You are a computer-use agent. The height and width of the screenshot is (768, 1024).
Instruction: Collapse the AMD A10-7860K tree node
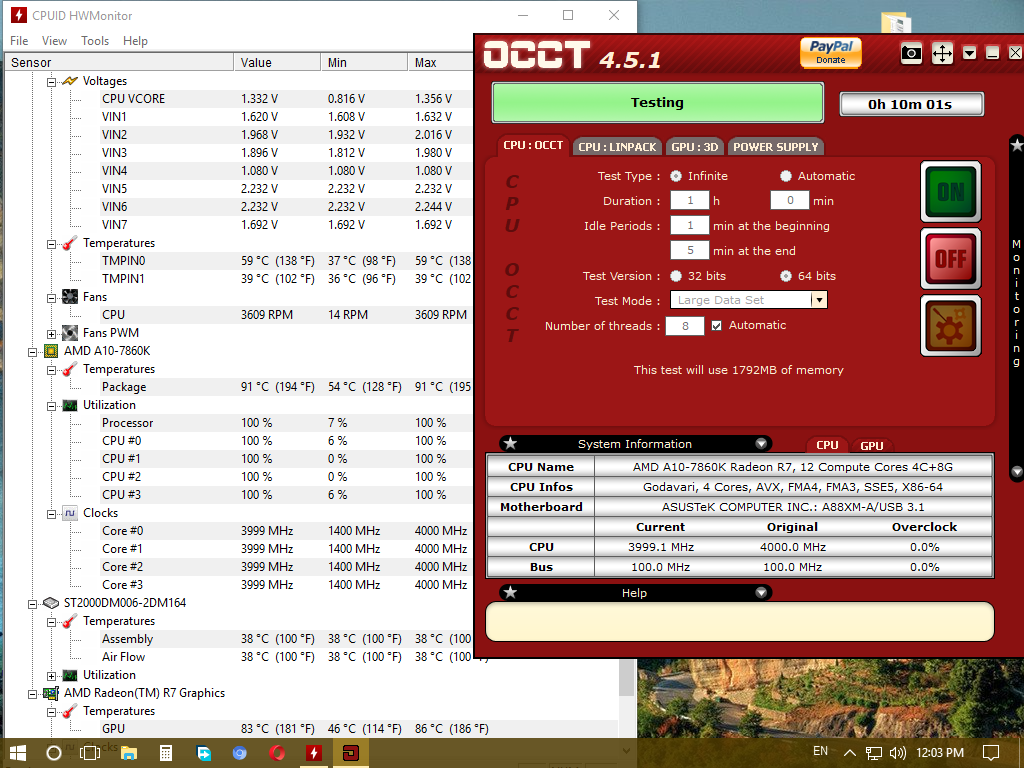tap(32, 351)
